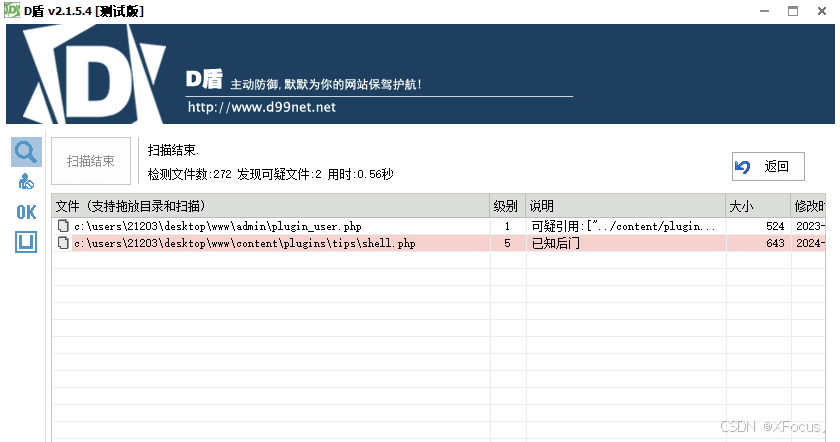Screen dimensions: 840x442
Task: Open the user clone detection sidebar icon
Action: [26, 182]
